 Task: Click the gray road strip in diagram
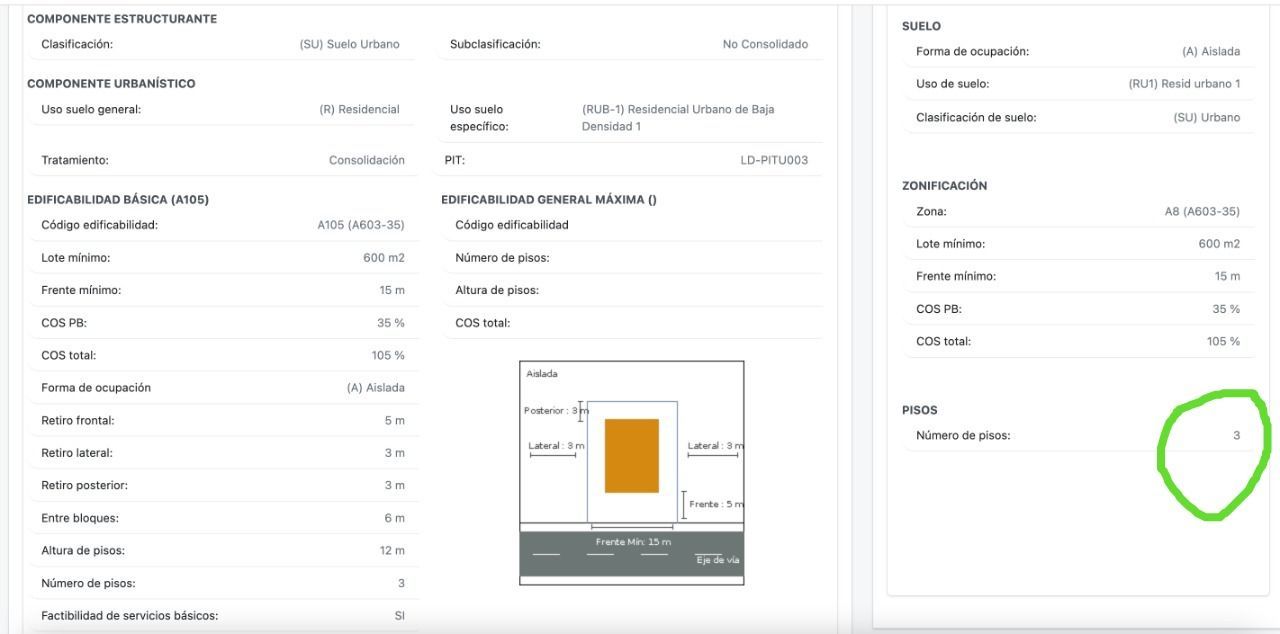pyautogui.click(x=632, y=554)
